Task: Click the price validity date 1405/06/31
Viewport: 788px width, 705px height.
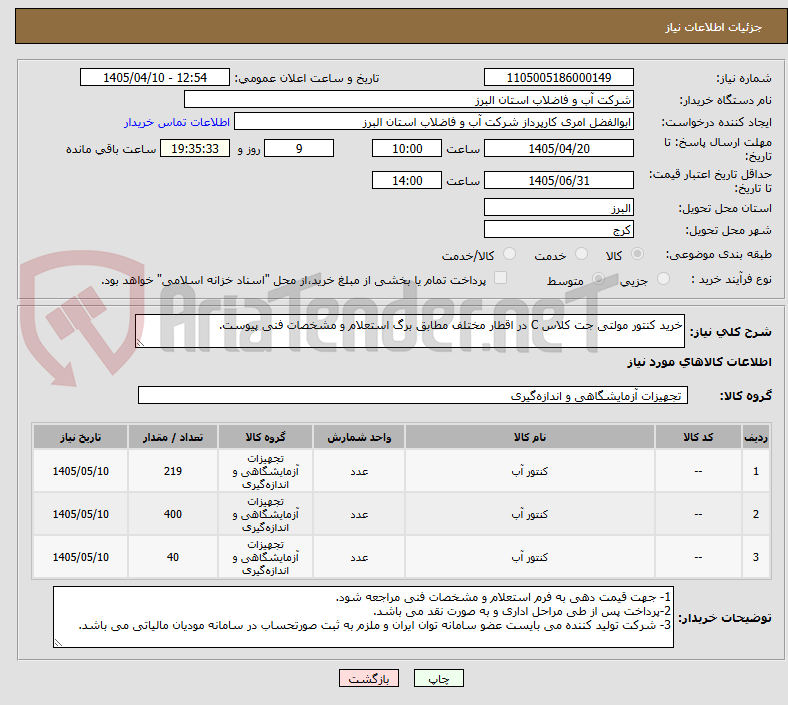Action: [558, 180]
